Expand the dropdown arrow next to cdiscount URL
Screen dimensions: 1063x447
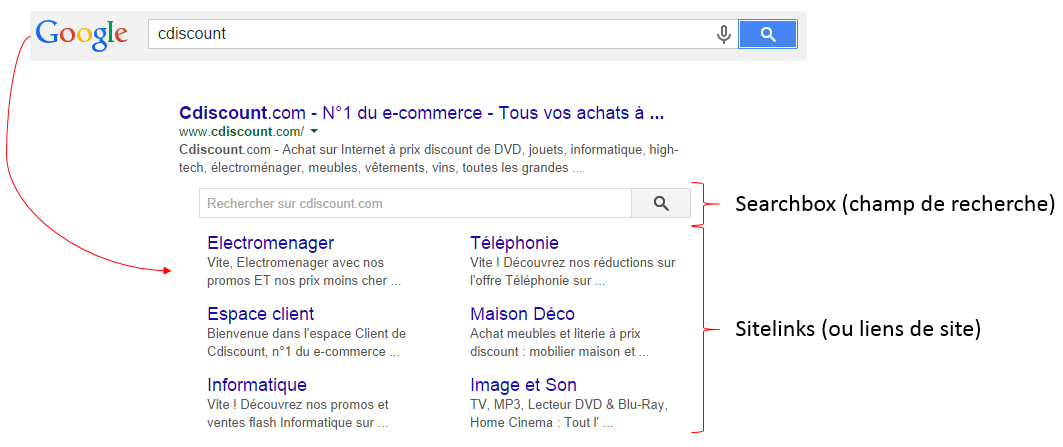click(x=314, y=131)
